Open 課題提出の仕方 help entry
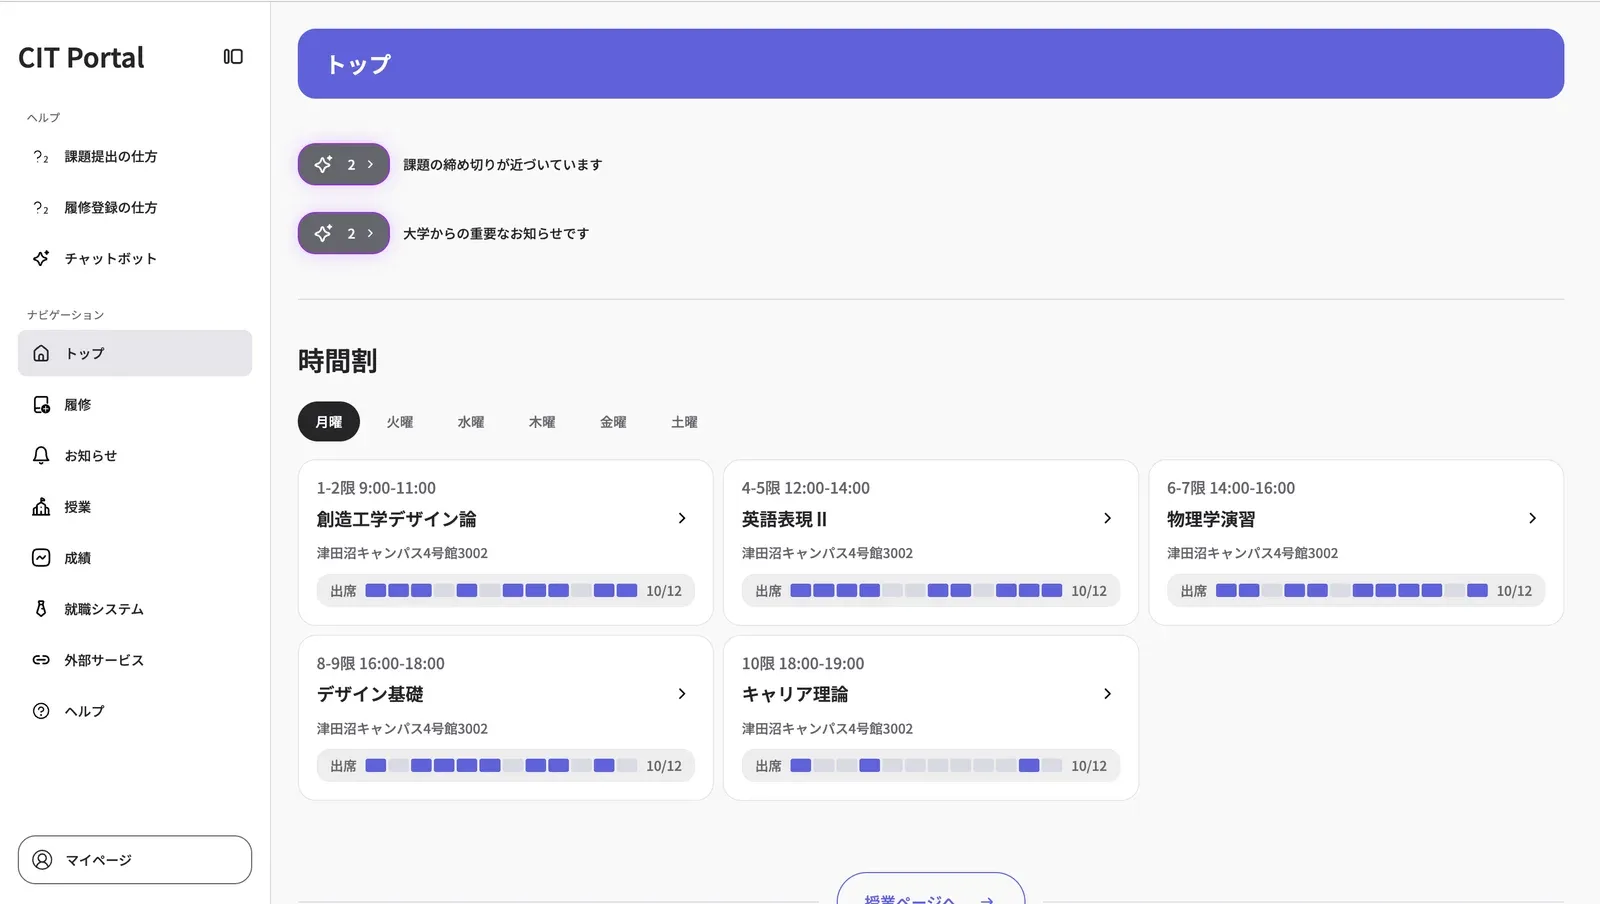The height and width of the screenshot is (904, 1600). (x=110, y=156)
